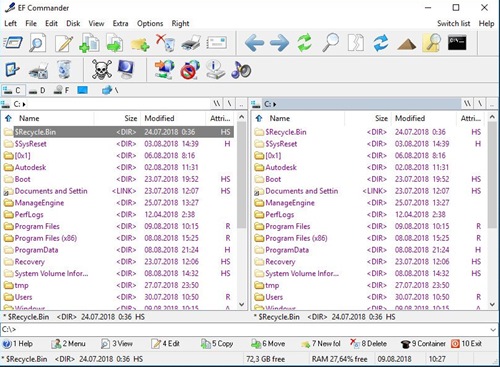This screenshot has width=500, height=367.
Task: Select drive C button
Action: click(12, 90)
